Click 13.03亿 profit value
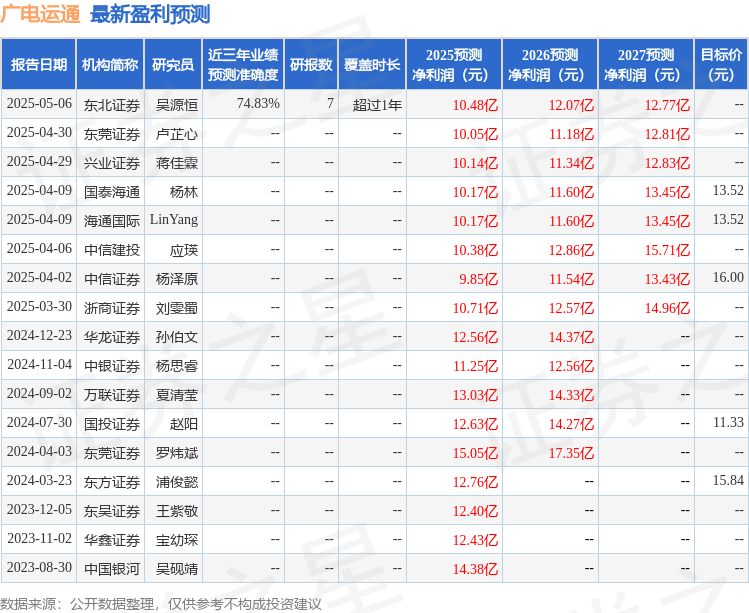The image size is (749, 613). pyautogui.click(x=475, y=395)
